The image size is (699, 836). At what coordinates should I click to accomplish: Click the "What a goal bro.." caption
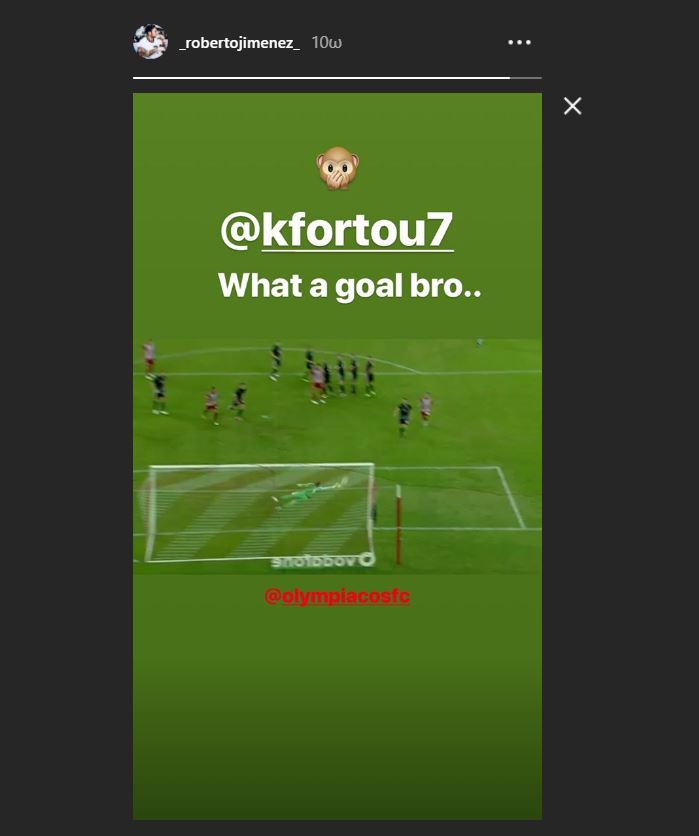tap(349, 286)
